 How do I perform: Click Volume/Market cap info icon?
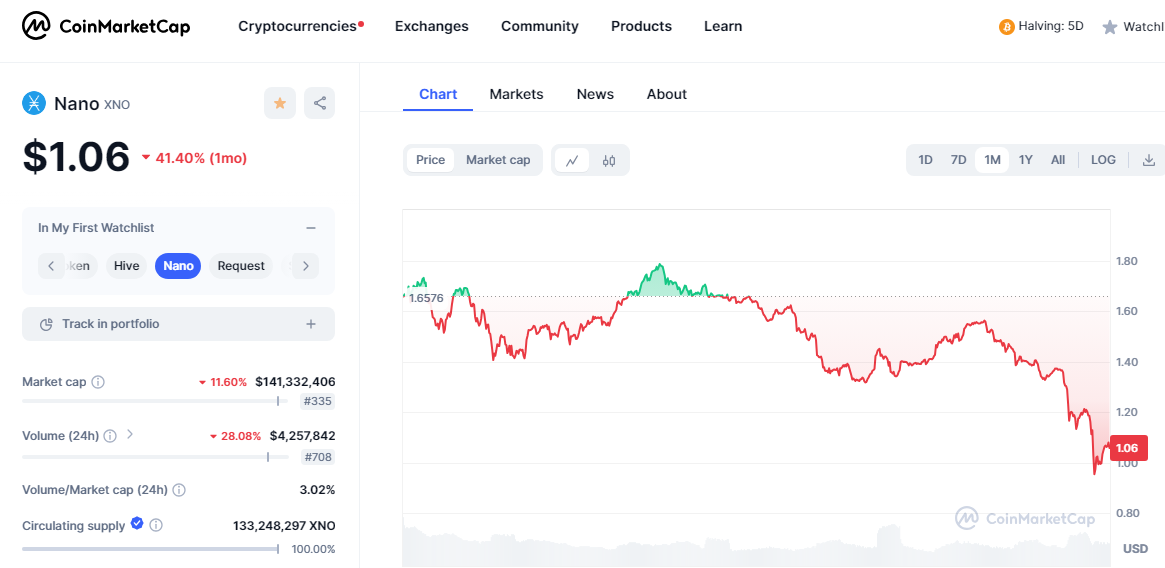tap(179, 490)
